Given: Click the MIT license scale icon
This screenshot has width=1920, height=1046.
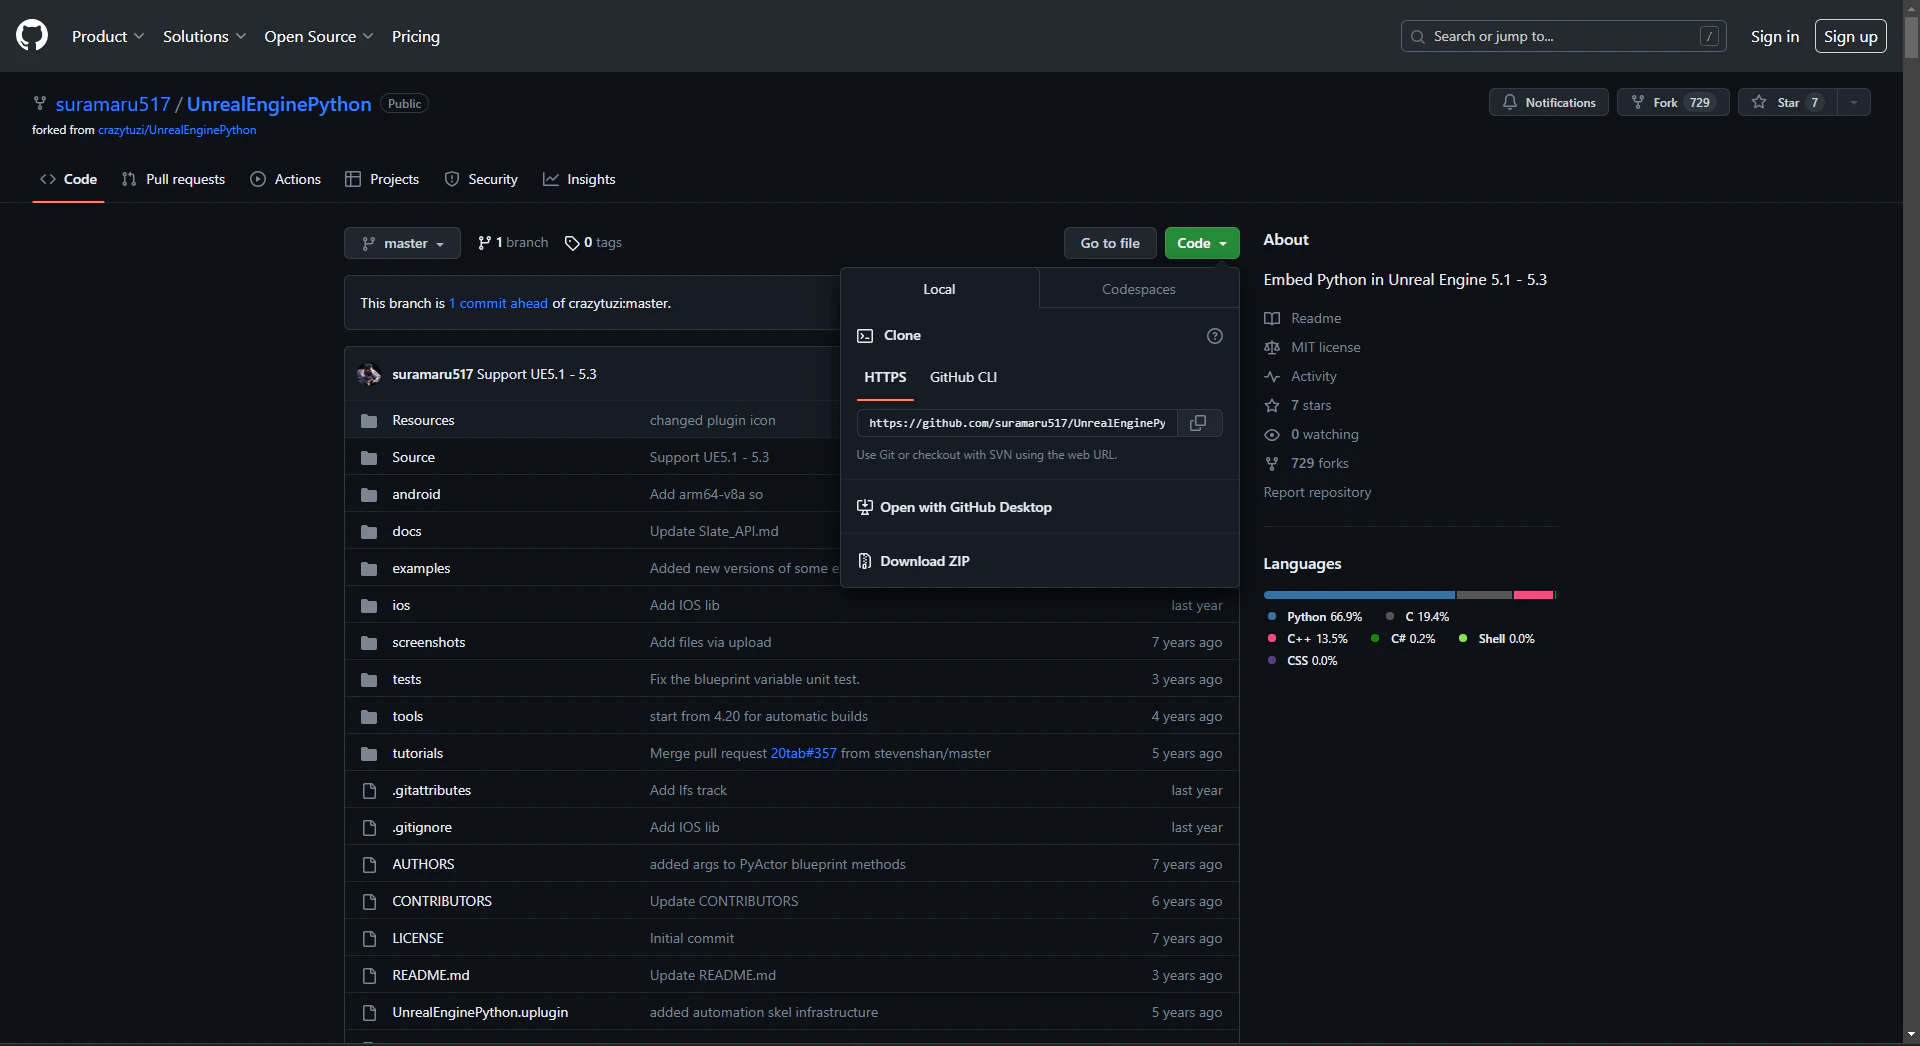Looking at the screenshot, I should tap(1272, 348).
